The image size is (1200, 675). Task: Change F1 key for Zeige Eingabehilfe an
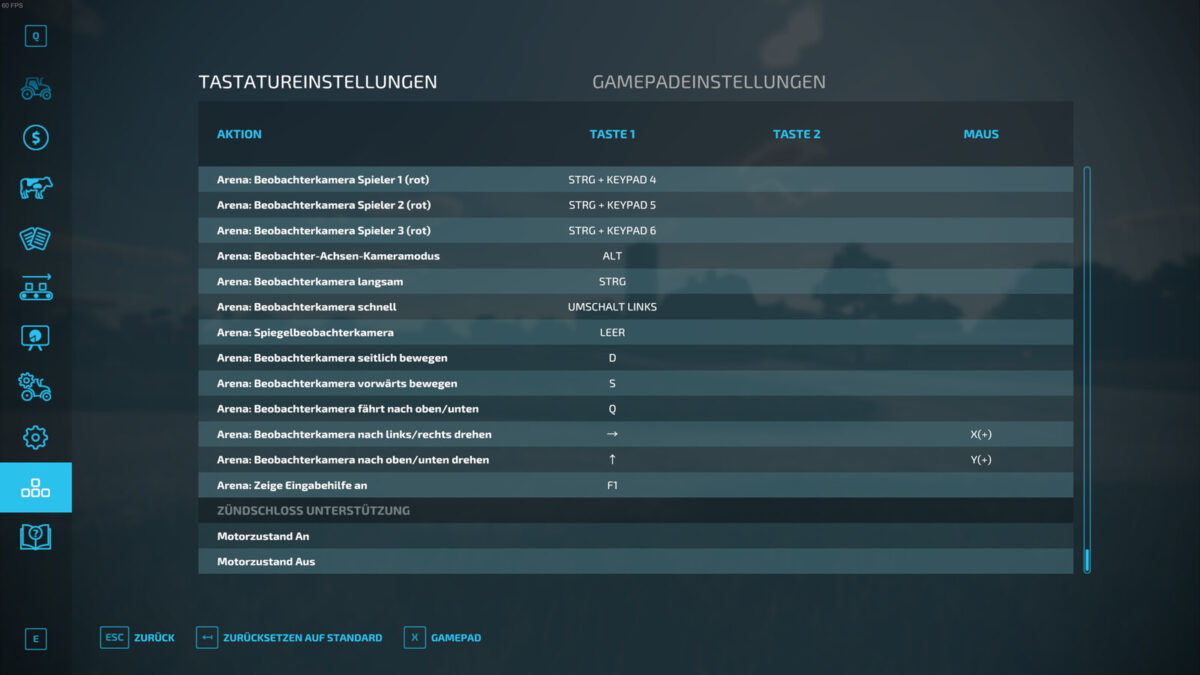612,485
